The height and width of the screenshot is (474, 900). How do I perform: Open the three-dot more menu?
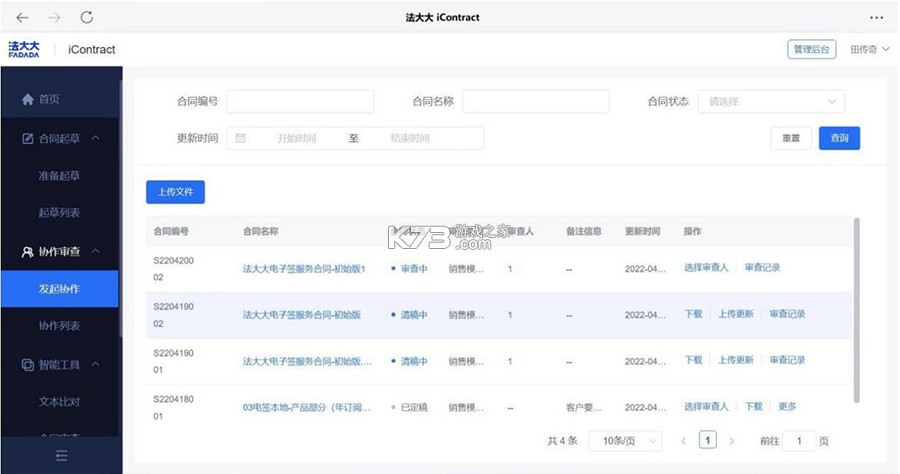point(876,18)
